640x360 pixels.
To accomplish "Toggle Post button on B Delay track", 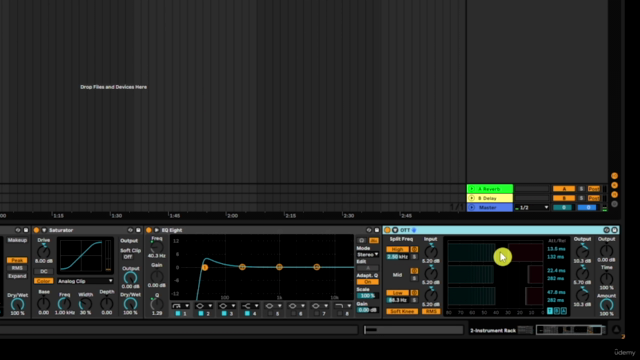I will [x=594, y=198].
